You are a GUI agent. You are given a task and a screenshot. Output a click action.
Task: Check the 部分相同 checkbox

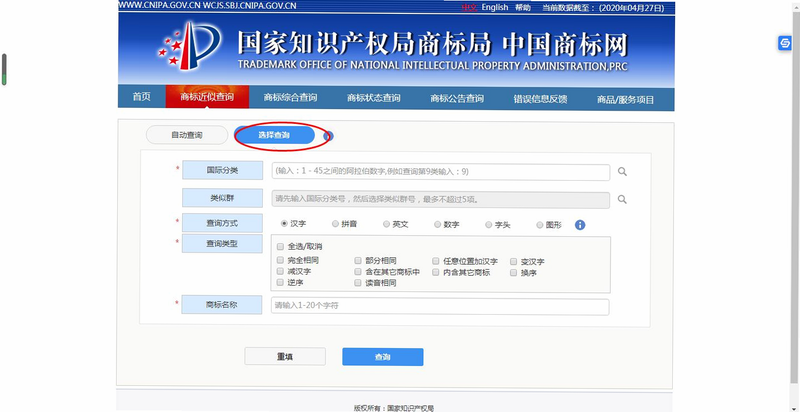tap(358, 260)
